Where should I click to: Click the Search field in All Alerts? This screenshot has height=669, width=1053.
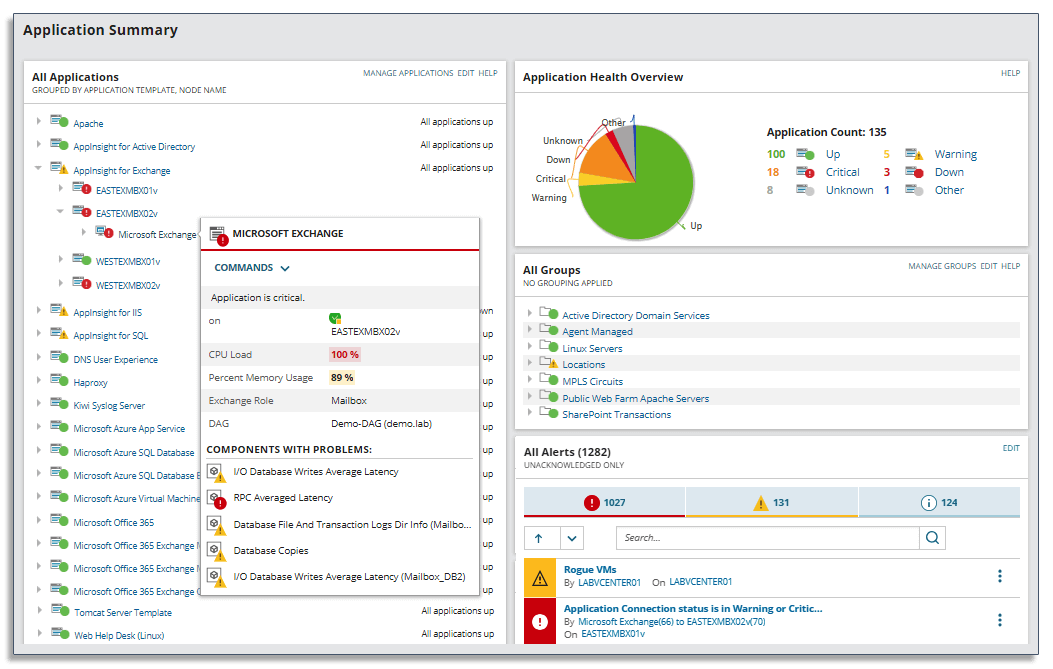768,538
